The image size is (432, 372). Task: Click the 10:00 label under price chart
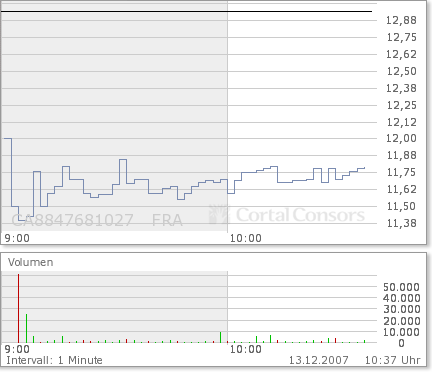click(246, 238)
